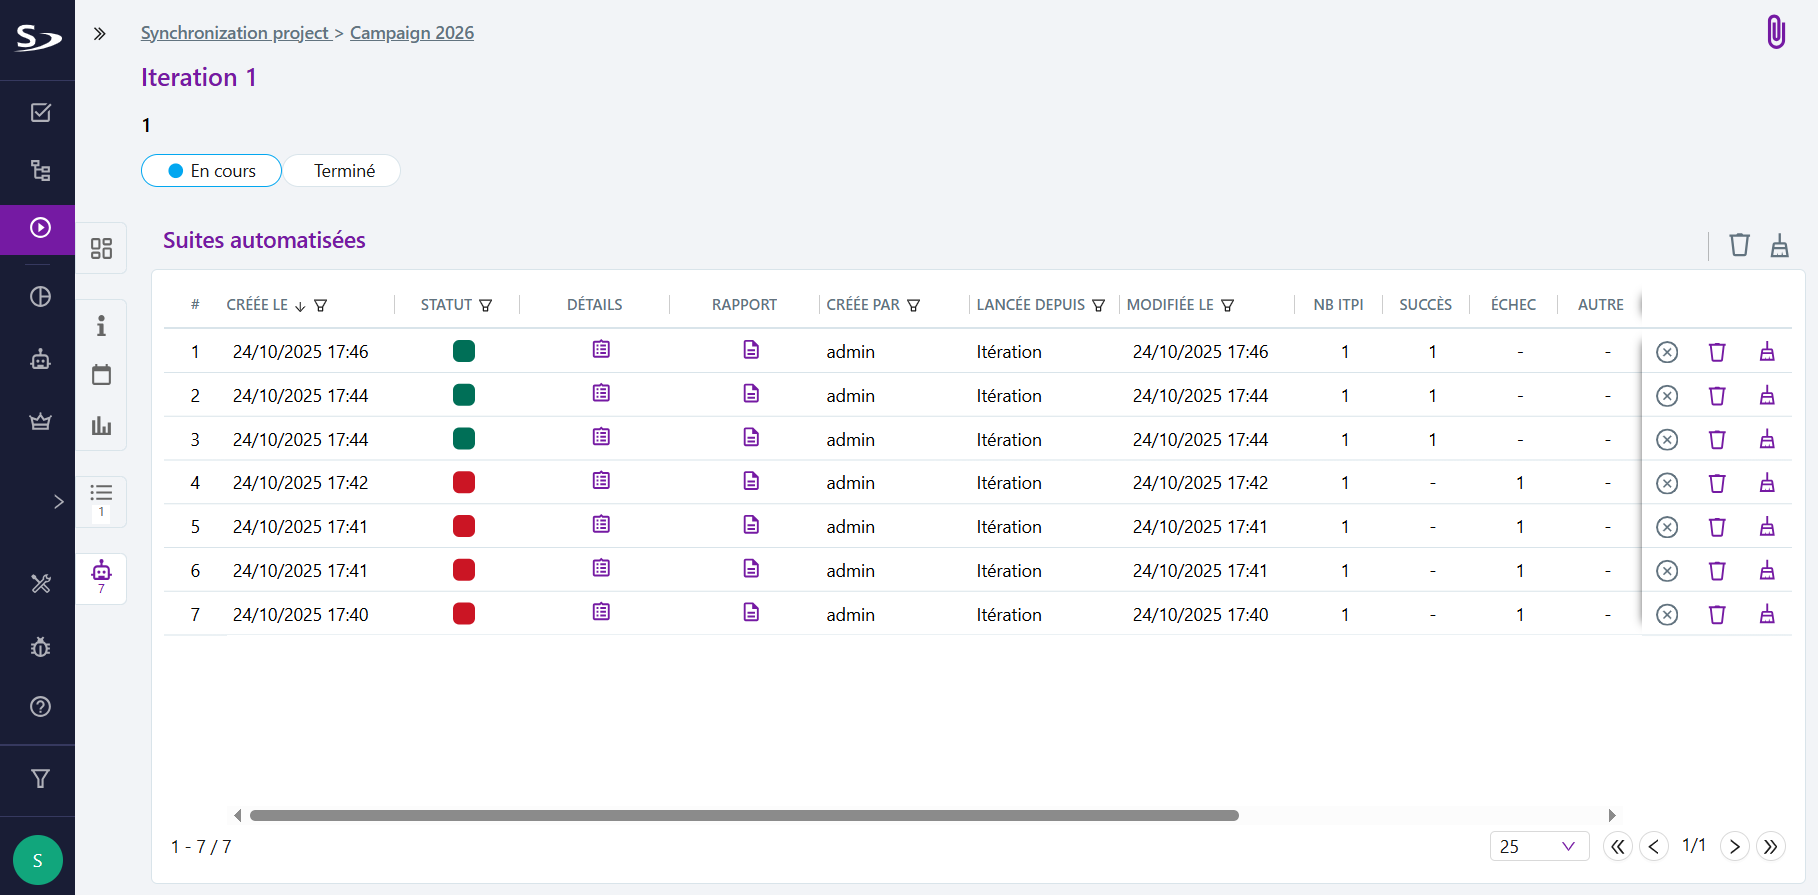Open details icon for suite row 1
Image resolution: width=1818 pixels, height=895 pixels.
[601, 350]
